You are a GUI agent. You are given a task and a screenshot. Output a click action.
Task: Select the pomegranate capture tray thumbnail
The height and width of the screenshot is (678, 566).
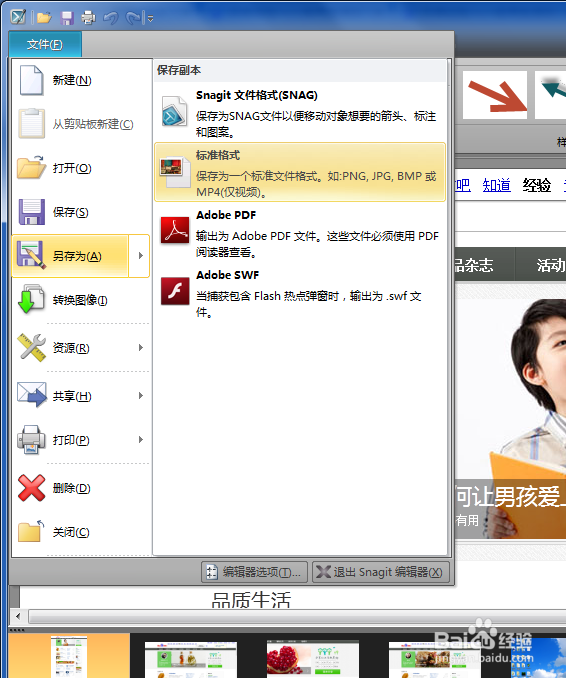(313, 659)
